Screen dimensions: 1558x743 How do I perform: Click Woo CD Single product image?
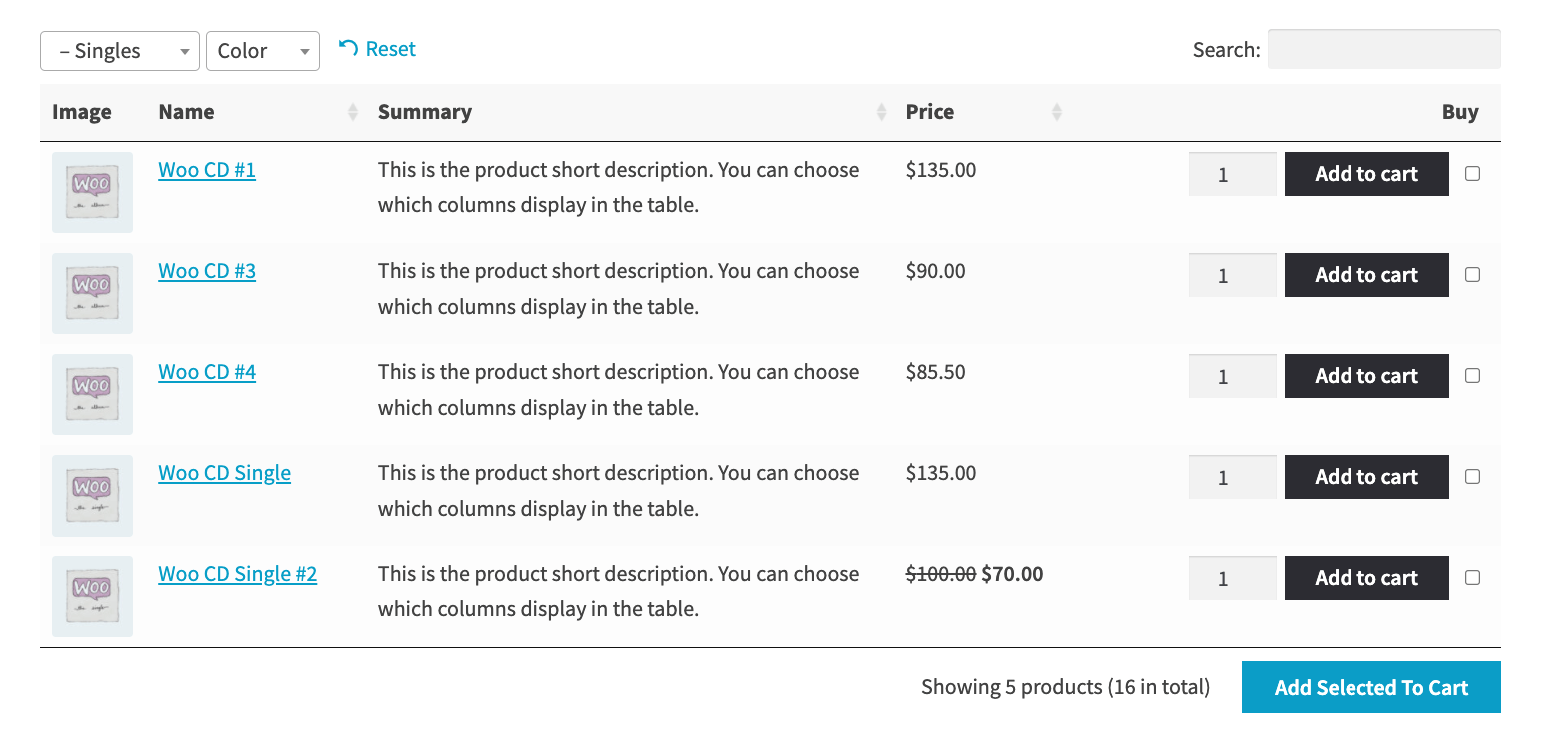coord(92,495)
